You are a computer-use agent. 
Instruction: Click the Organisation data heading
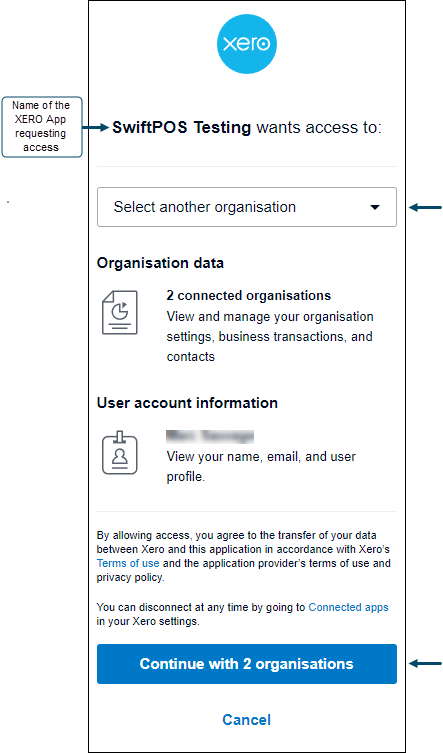160,263
